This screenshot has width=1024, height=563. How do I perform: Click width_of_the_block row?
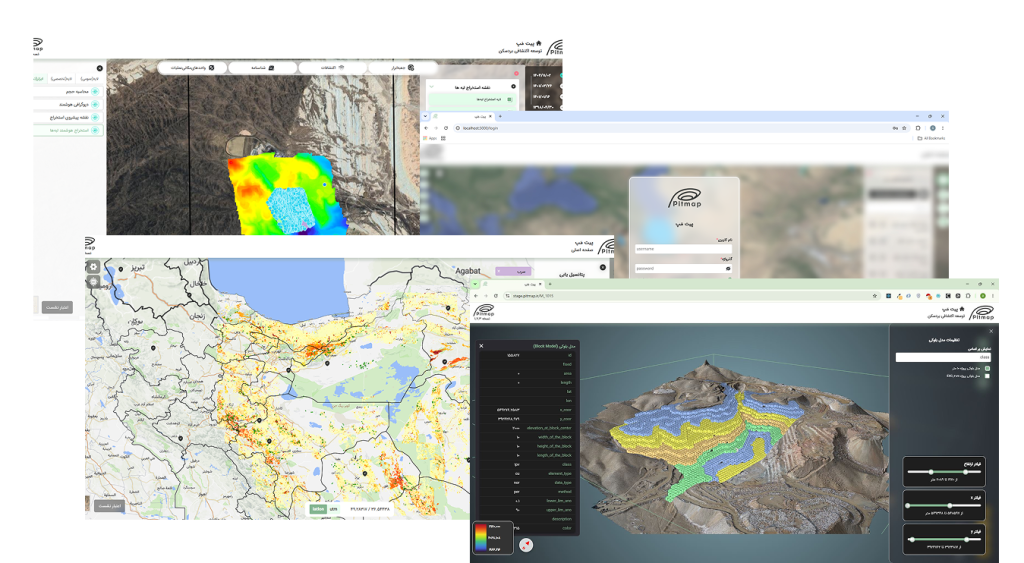526,437
